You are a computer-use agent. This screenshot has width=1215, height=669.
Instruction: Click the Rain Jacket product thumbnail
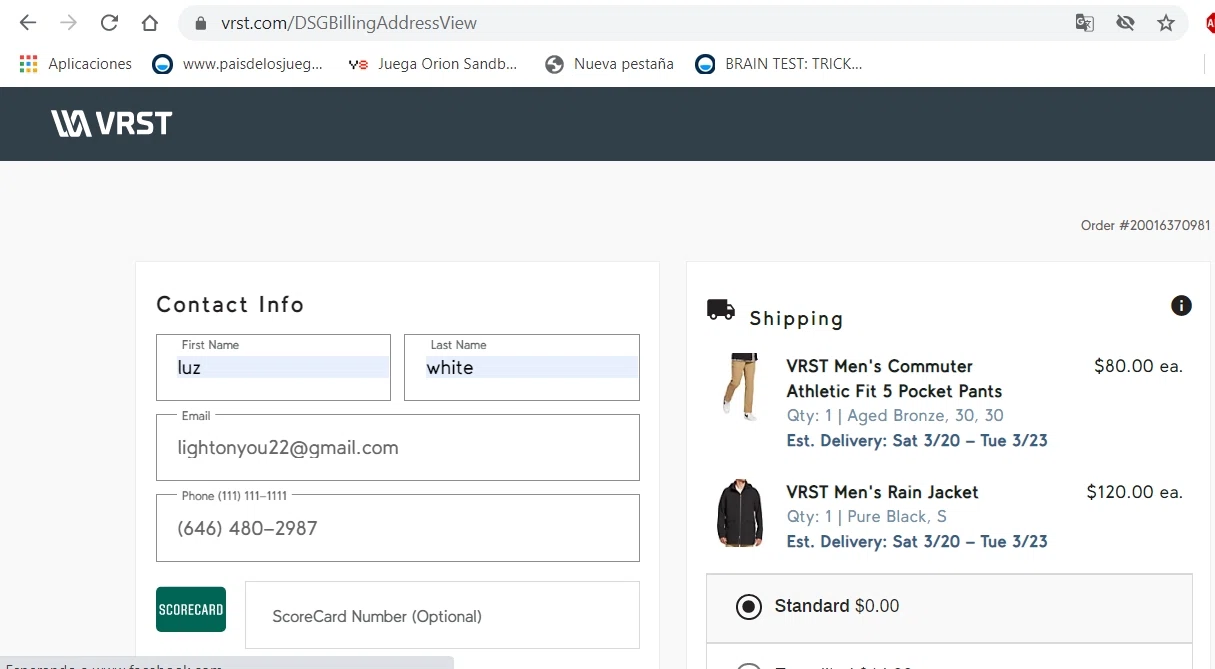coord(740,513)
